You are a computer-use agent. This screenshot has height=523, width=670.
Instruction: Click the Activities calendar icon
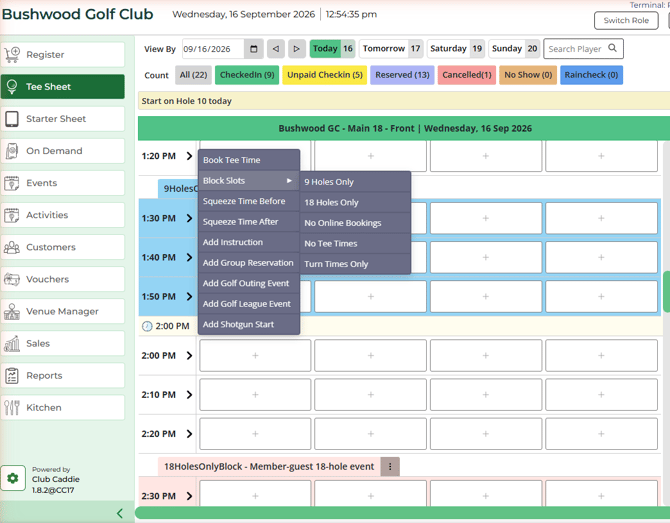pos(12,215)
